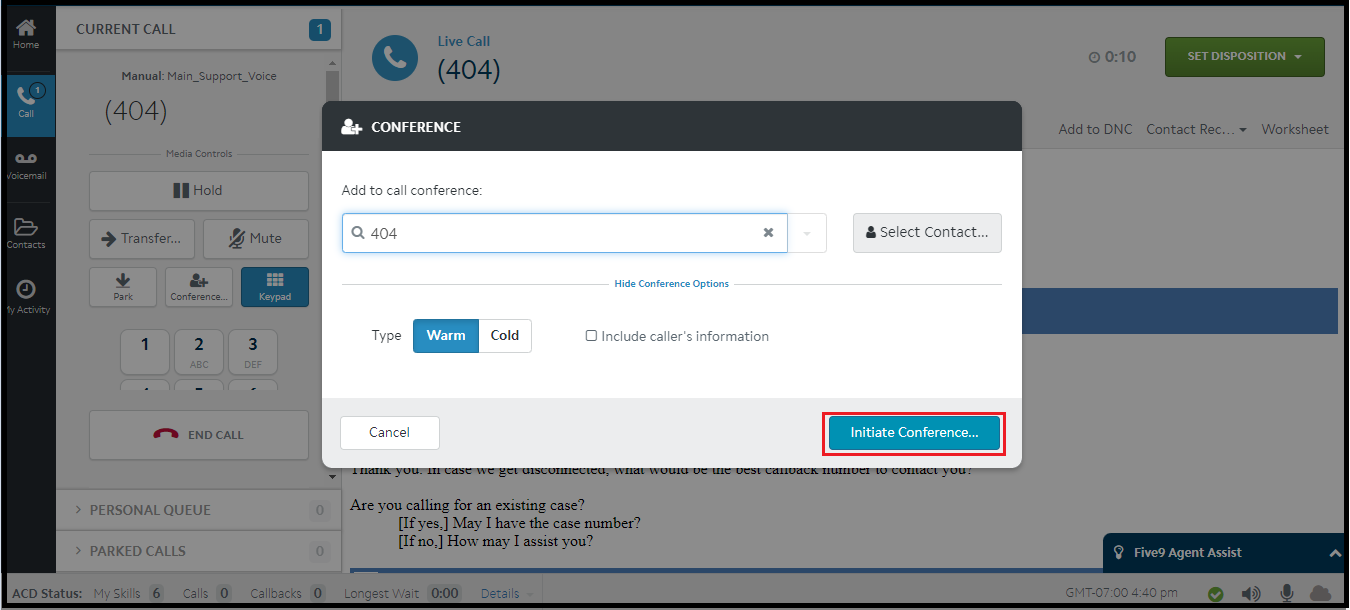
Task: Collapse the Five9 Agent Assist panel
Action: [1334, 553]
